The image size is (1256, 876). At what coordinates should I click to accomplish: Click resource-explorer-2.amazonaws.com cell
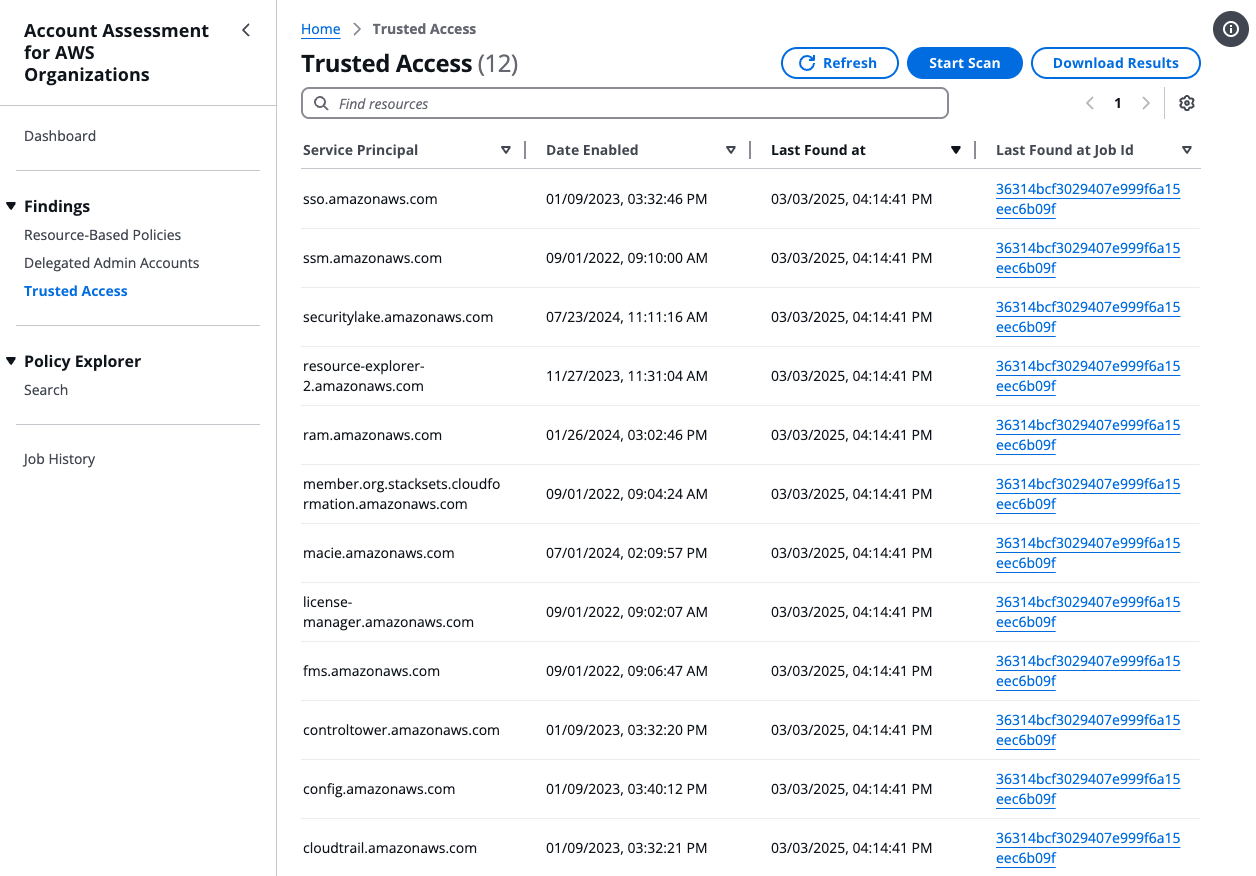point(364,376)
